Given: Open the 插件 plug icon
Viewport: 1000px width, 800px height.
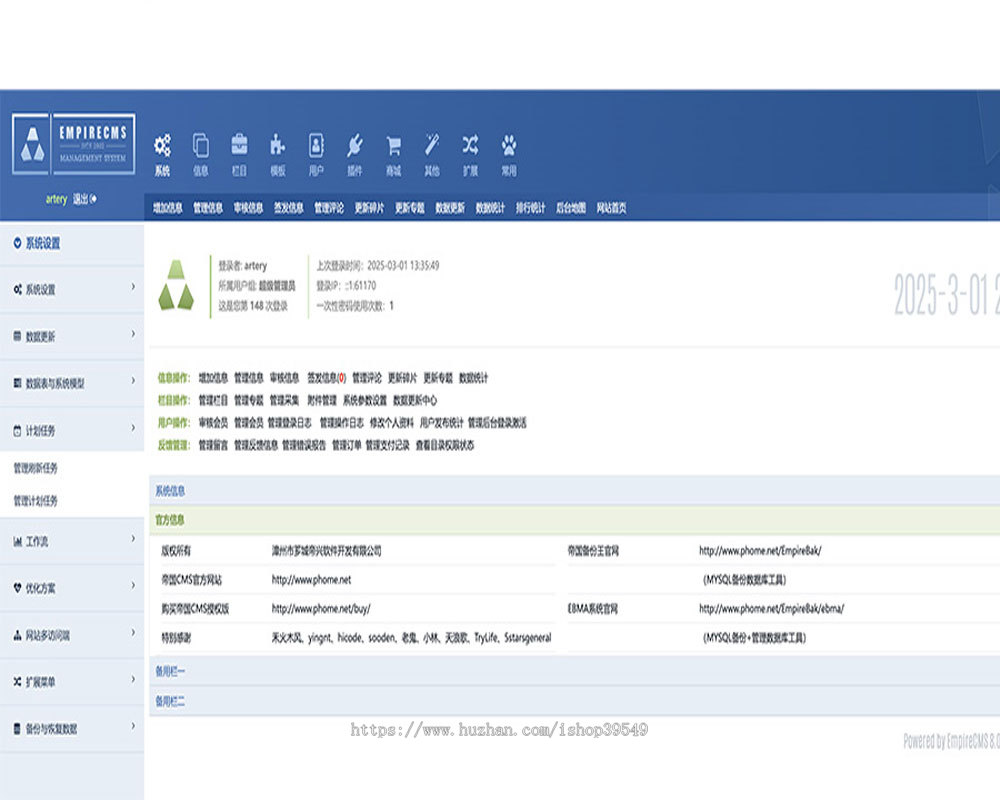Looking at the screenshot, I should 355,145.
